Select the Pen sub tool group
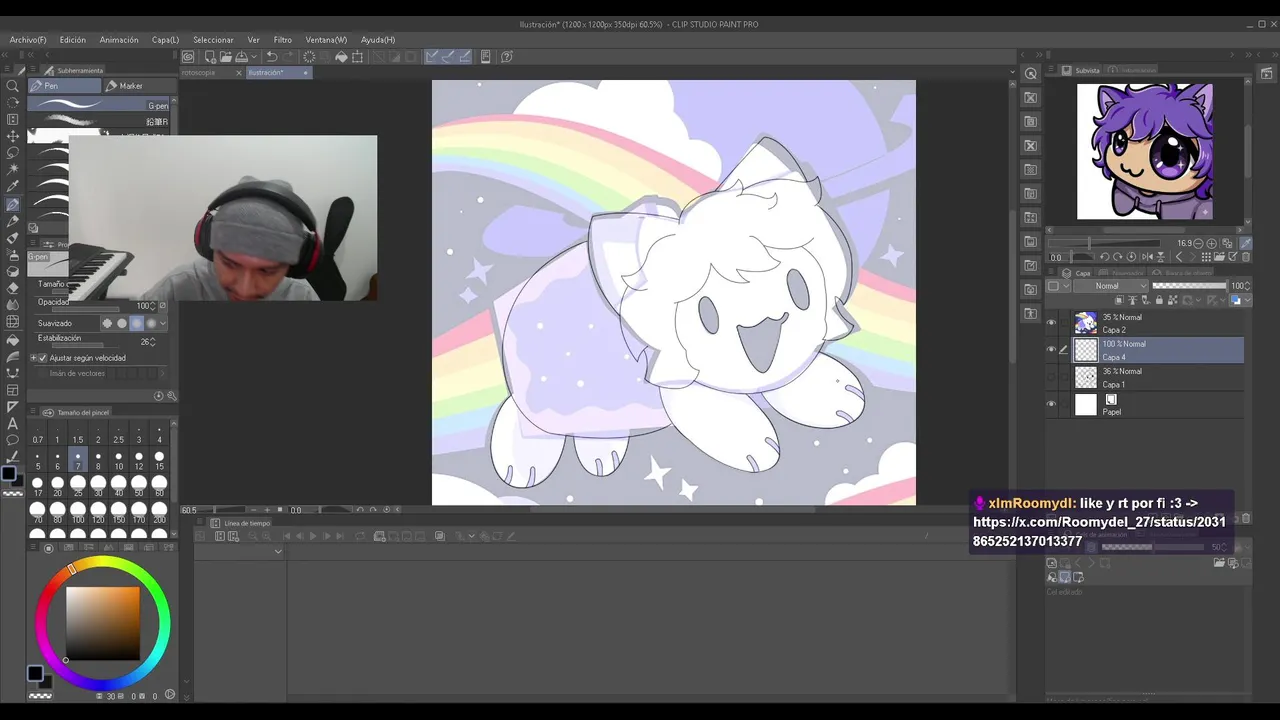This screenshot has width=1280, height=720. (x=64, y=86)
